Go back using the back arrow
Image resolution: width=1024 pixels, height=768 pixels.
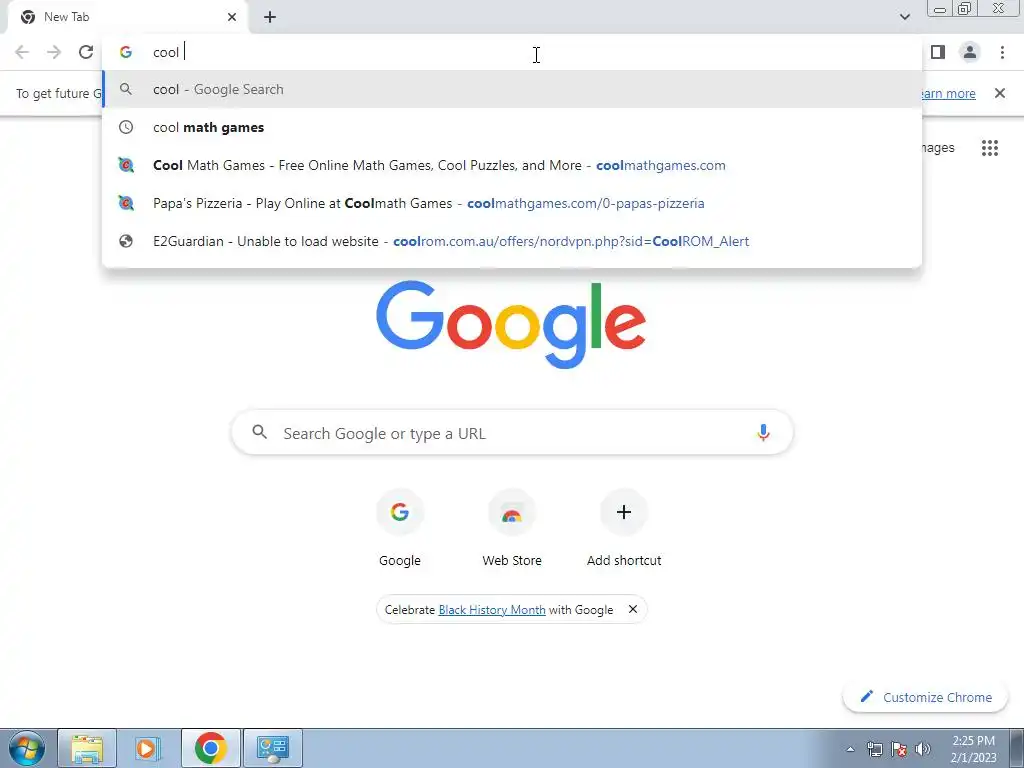click(22, 52)
